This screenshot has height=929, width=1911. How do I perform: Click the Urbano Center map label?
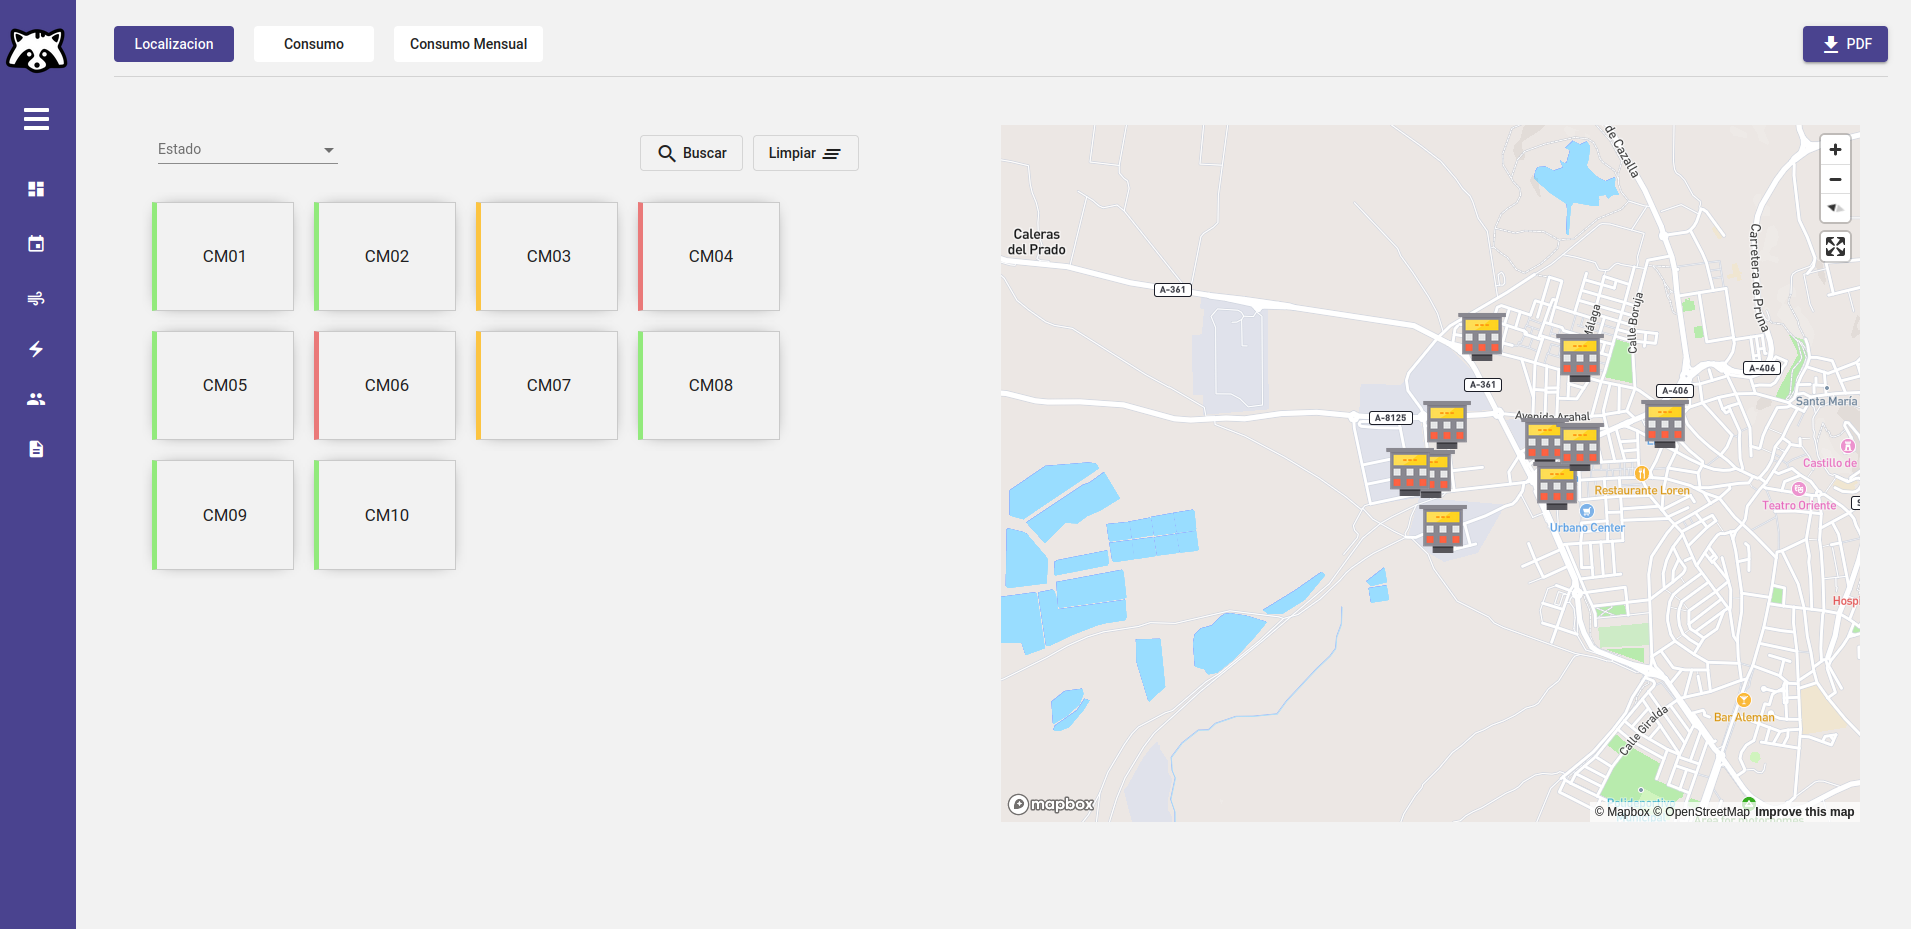click(1587, 527)
